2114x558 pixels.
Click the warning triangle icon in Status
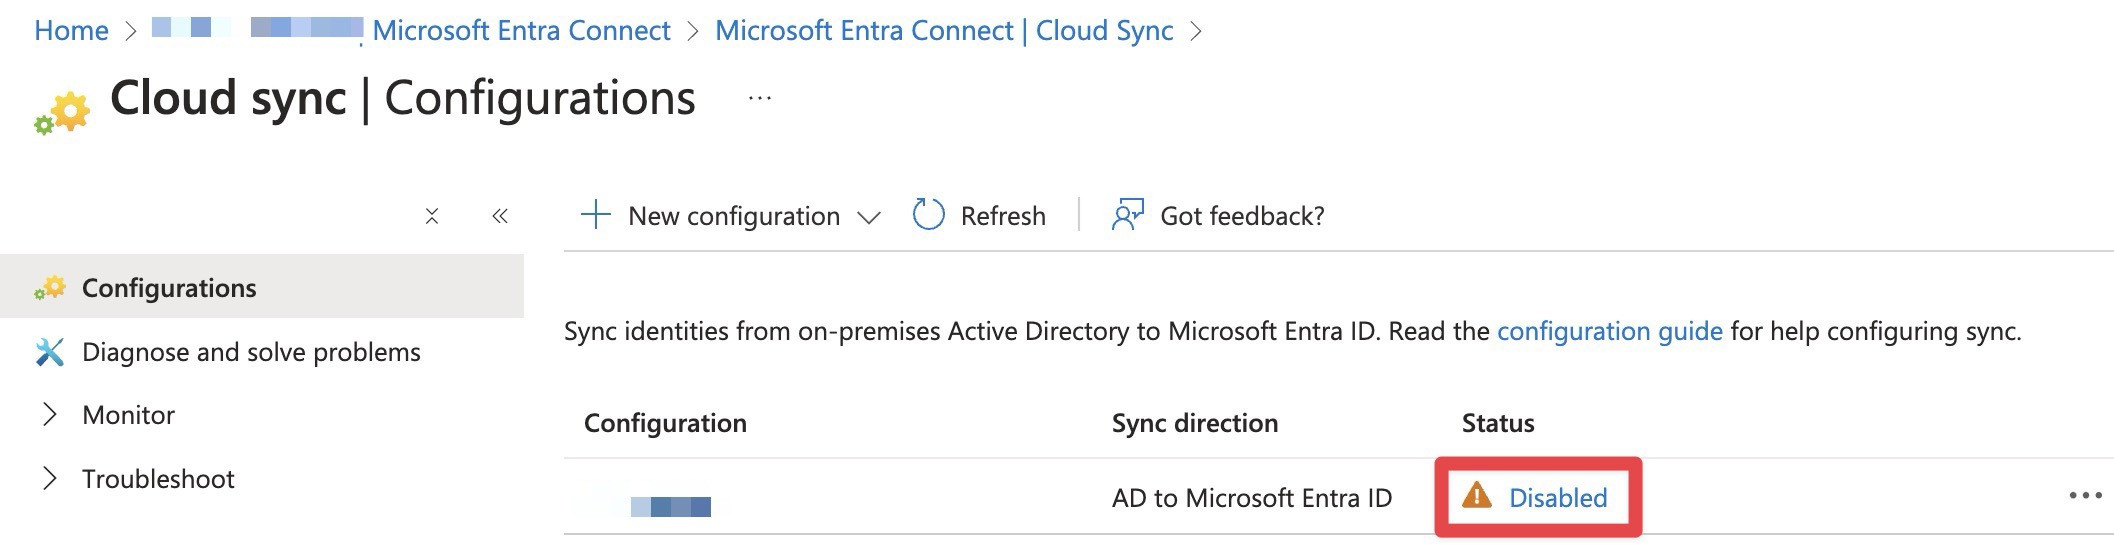point(1476,496)
